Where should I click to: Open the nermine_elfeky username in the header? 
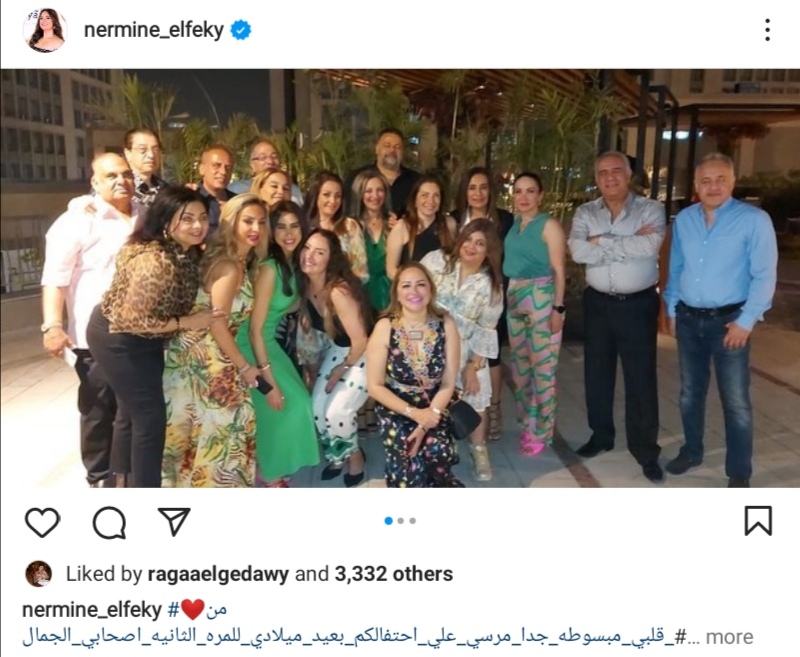[x=154, y=31]
